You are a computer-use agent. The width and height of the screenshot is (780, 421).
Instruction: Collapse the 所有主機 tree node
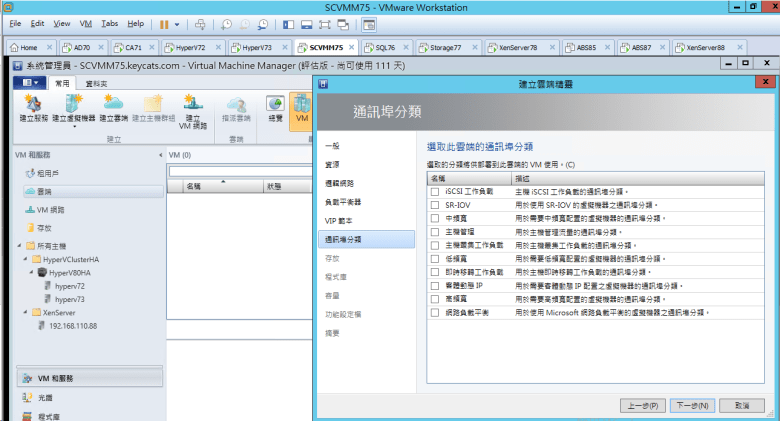pyautogui.click(x=21, y=245)
